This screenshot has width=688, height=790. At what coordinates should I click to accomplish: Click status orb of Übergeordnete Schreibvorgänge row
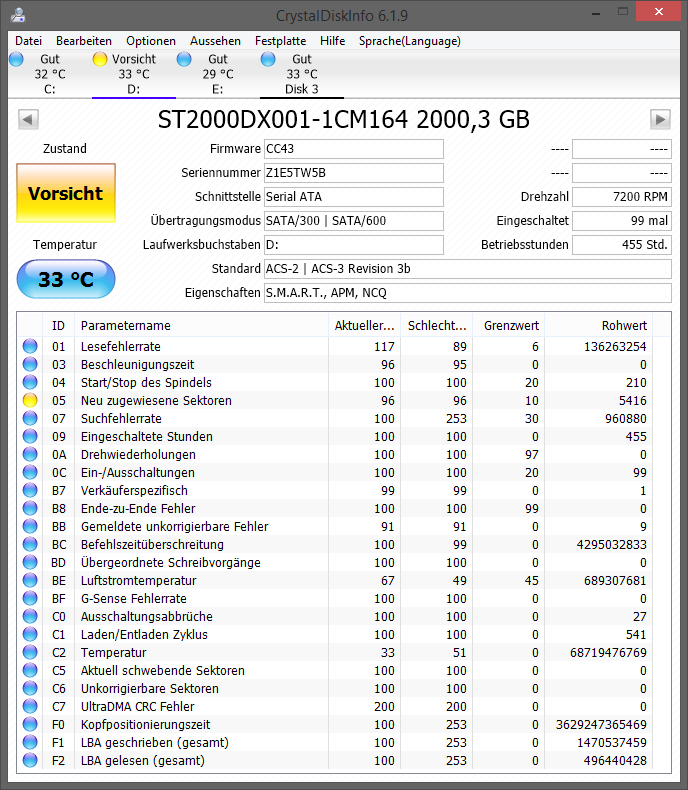coord(30,562)
